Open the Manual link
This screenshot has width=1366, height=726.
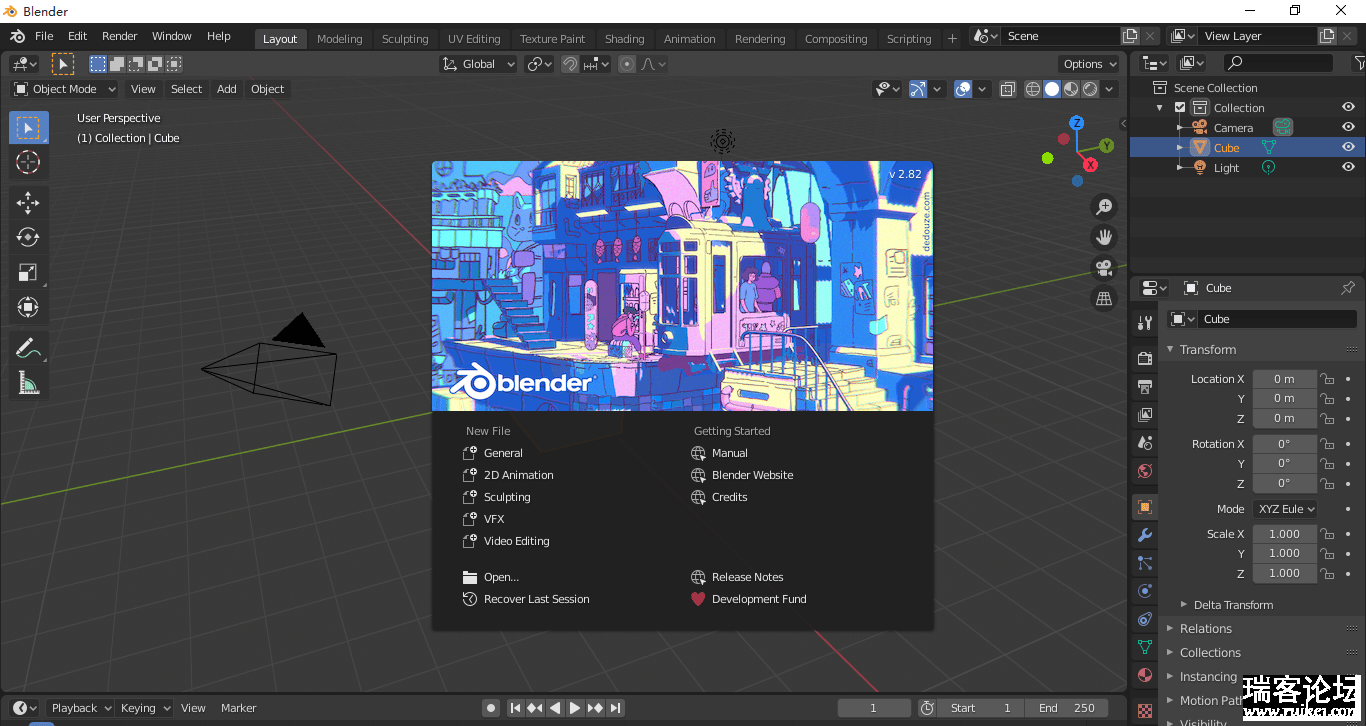pos(719,453)
